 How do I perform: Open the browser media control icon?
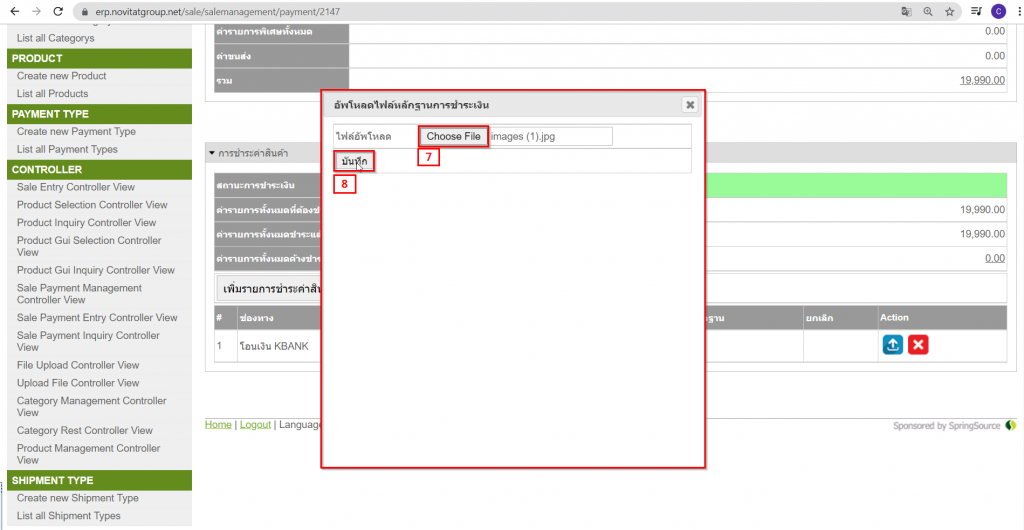(x=977, y=11)
